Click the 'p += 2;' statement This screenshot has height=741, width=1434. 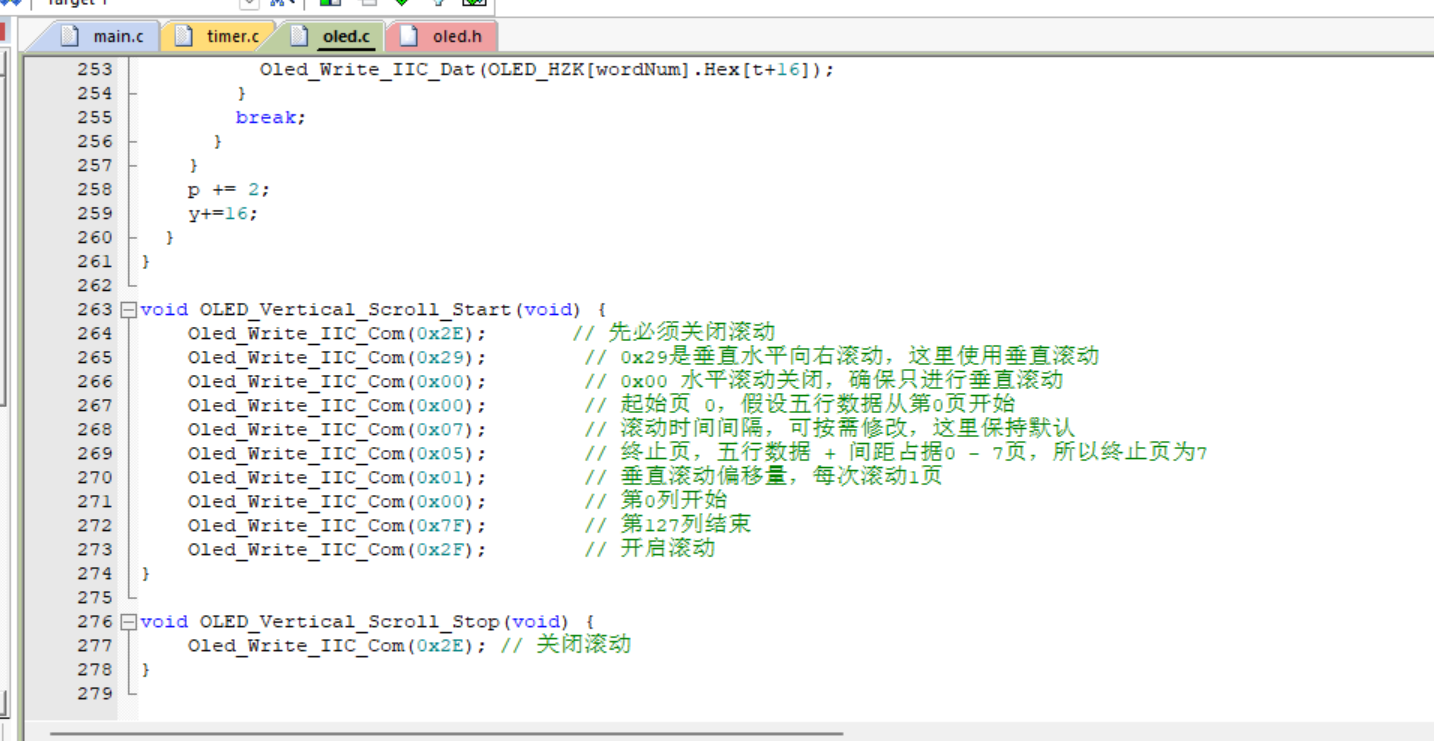point(229,190)
